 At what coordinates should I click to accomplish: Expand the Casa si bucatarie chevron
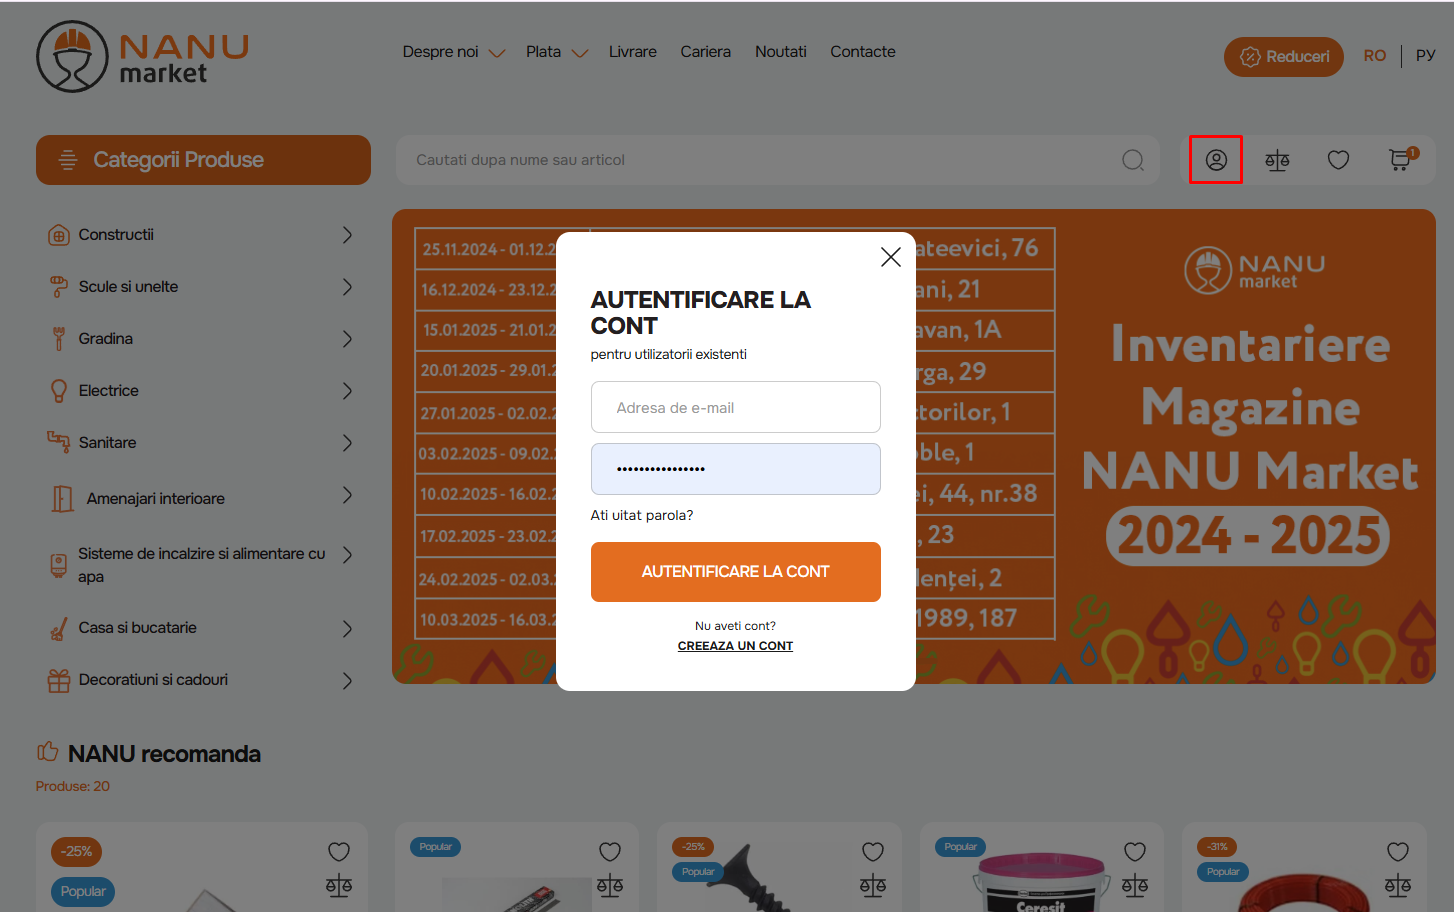[347, 629]
